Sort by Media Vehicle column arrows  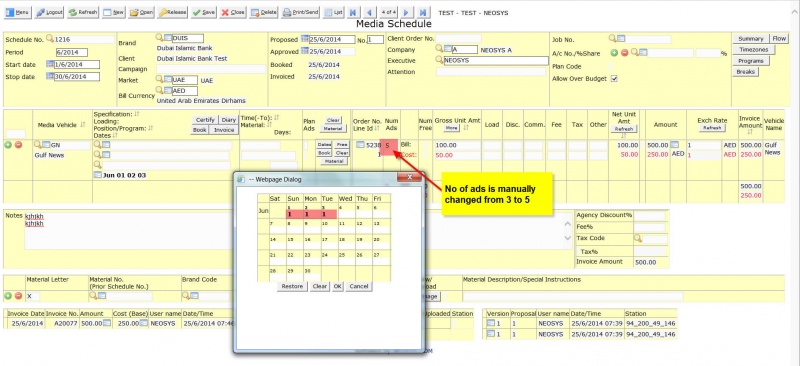pyautogui.click(x=83, y=125)
